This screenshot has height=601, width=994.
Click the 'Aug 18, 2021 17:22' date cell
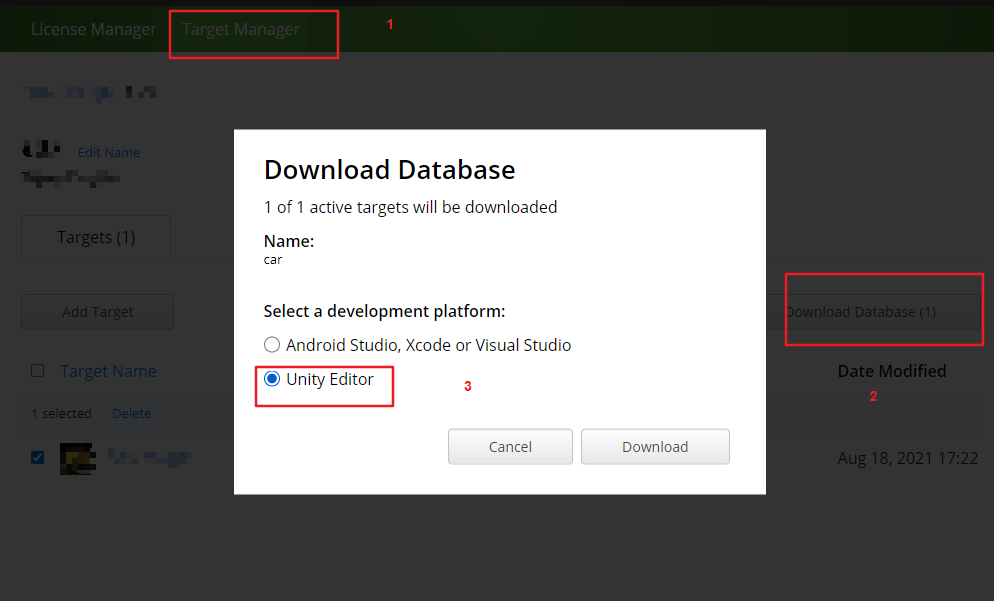908,458
